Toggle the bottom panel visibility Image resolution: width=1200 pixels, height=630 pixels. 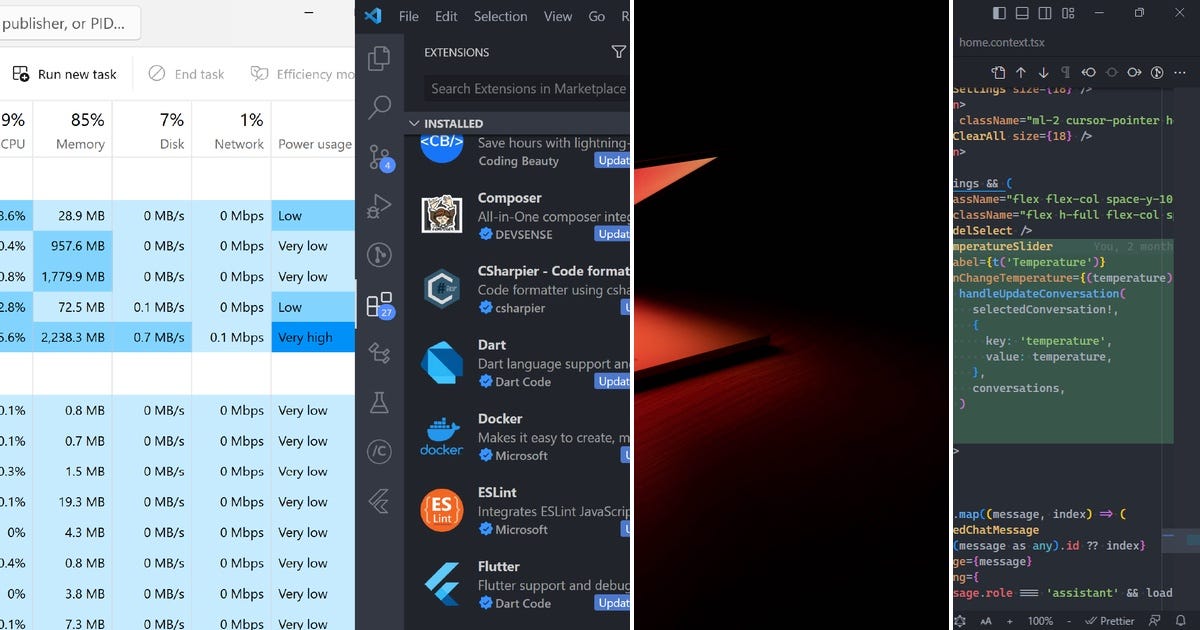[1023, 13]
